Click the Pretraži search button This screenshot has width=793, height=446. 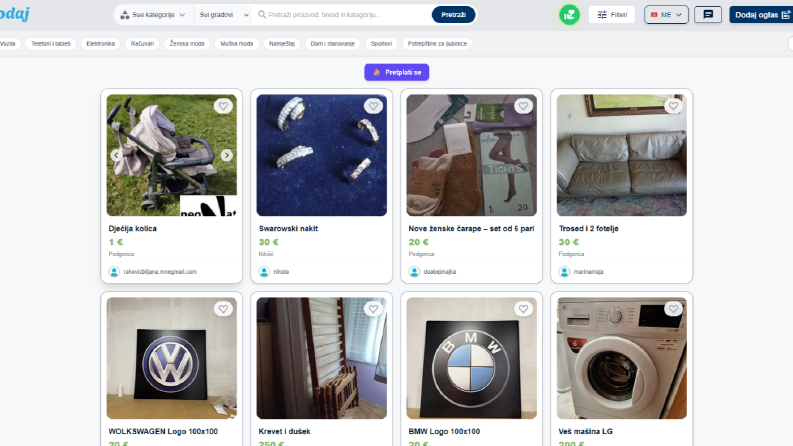coord(453,15)
